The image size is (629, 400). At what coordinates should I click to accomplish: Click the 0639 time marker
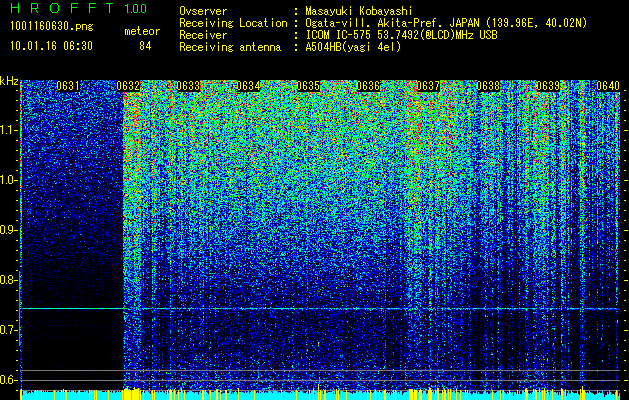click(548, 86)
